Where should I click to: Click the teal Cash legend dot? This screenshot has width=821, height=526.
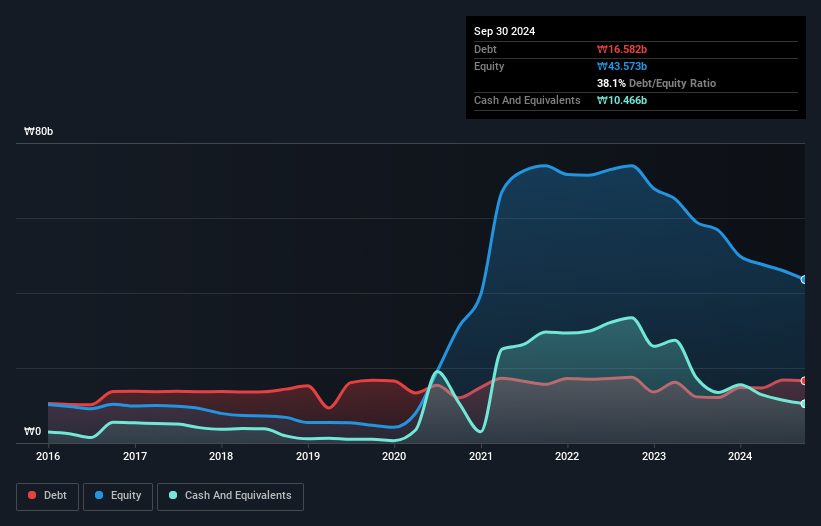[x=173, y=495]
